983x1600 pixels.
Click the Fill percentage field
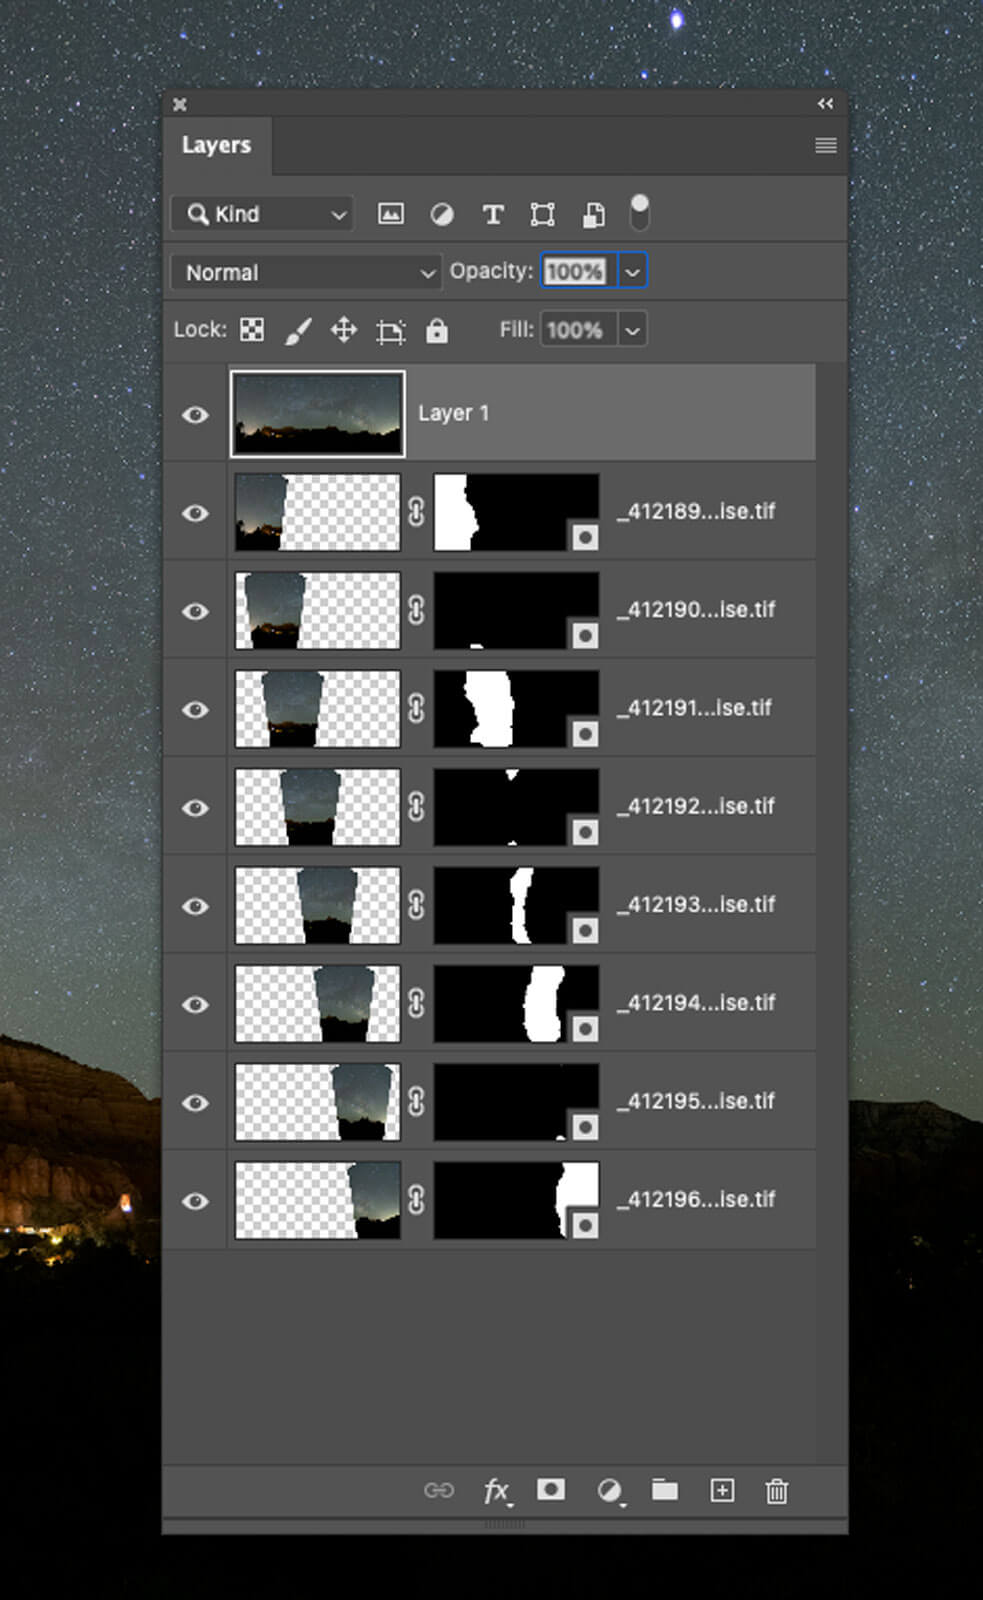click(x=575, y=330)
